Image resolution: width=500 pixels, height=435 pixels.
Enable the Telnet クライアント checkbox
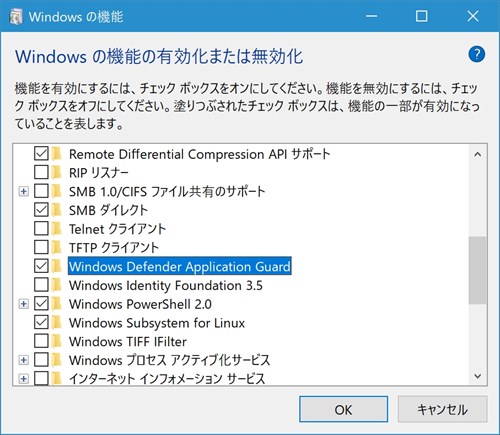pyautogui.click(x=41, y=229)
